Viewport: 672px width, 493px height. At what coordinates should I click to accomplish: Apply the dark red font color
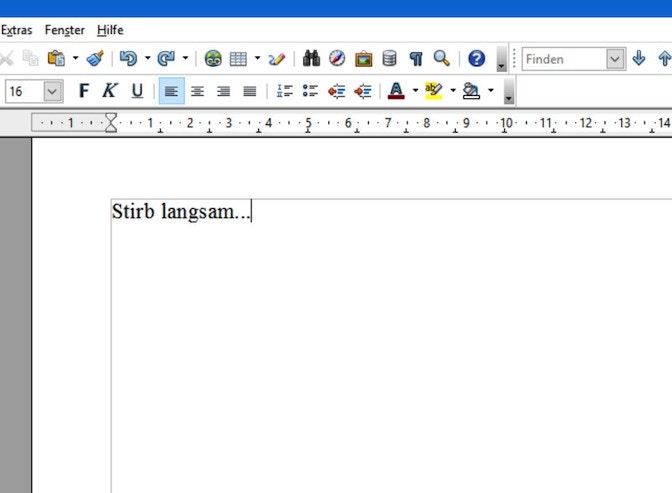[x=396, y=90]
